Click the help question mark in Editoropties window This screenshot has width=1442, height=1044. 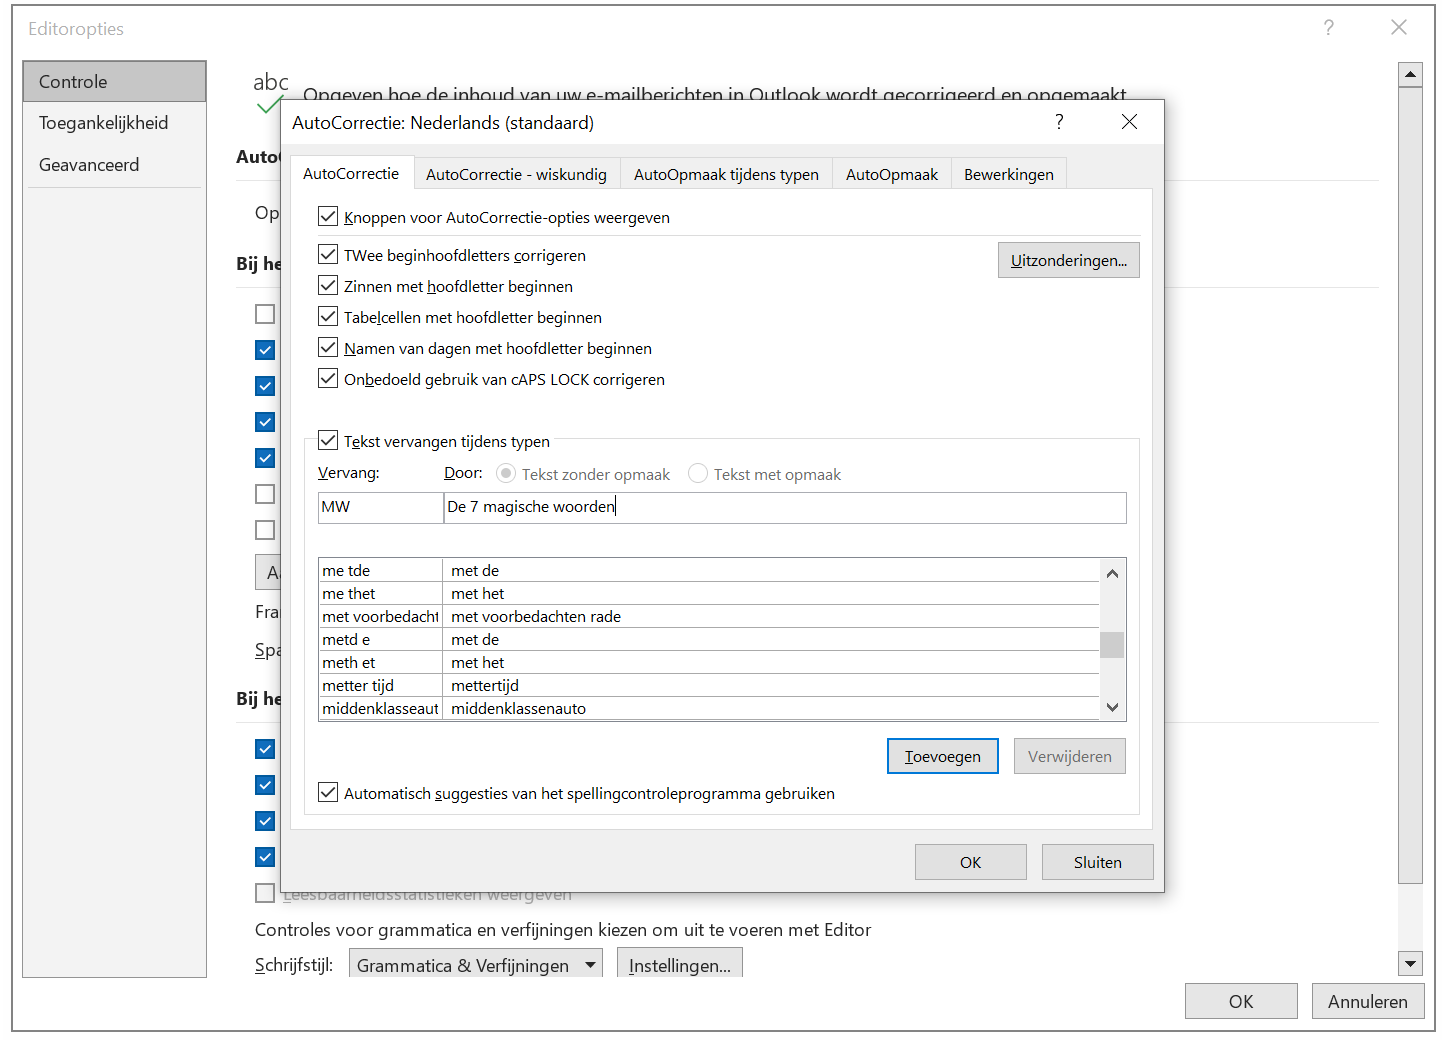(x=1328, y=28)
